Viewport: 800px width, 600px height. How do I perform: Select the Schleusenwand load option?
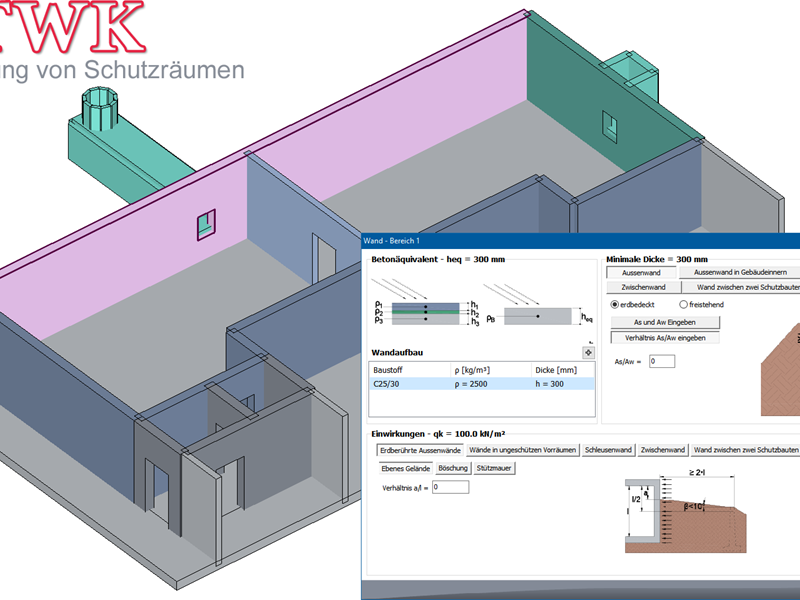pyautogui.click(x=608, y=451)
